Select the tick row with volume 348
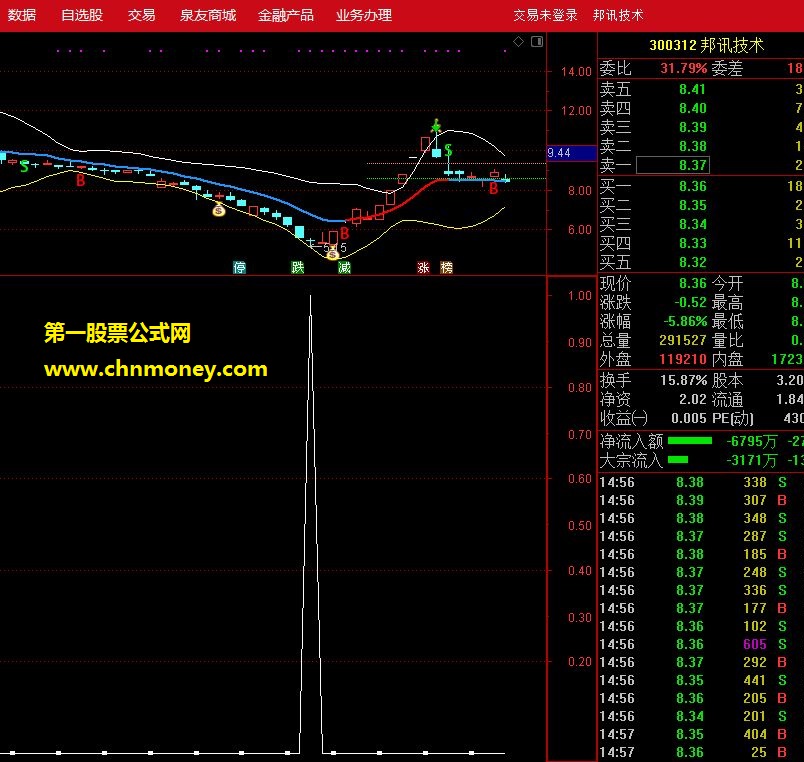804x762 pixels. [701, 518]
